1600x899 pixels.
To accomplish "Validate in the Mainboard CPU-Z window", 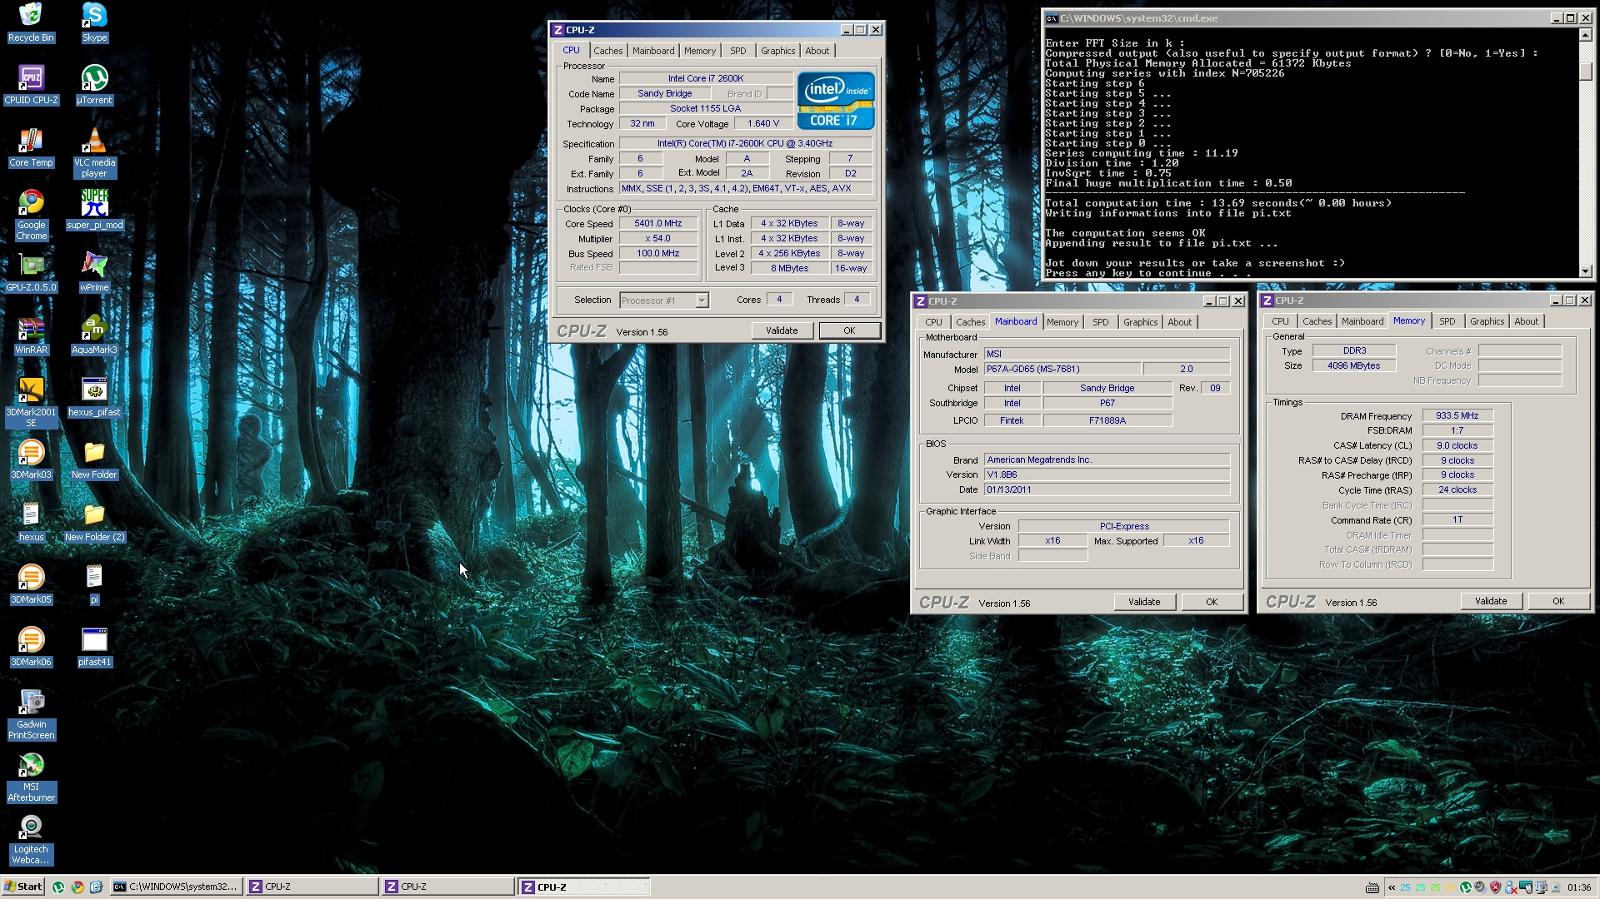I will tap(1144, 602).
